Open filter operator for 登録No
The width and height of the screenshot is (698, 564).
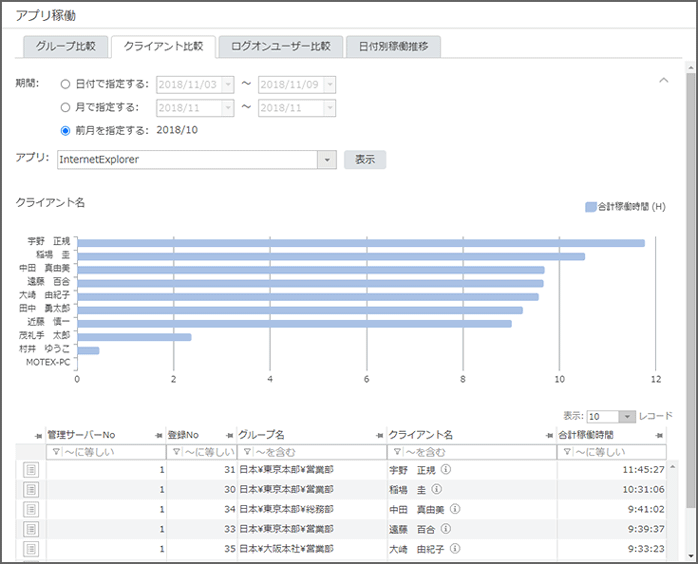176,452
